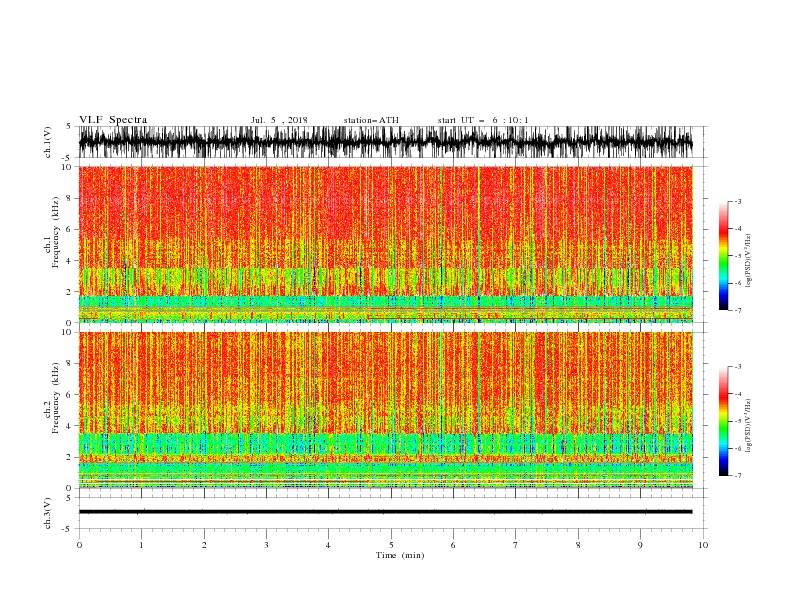Click the '-7' label on ch.2 color bar
This screenshot has height=612, width=792.
pyautogui.click(x=737, y=475)
